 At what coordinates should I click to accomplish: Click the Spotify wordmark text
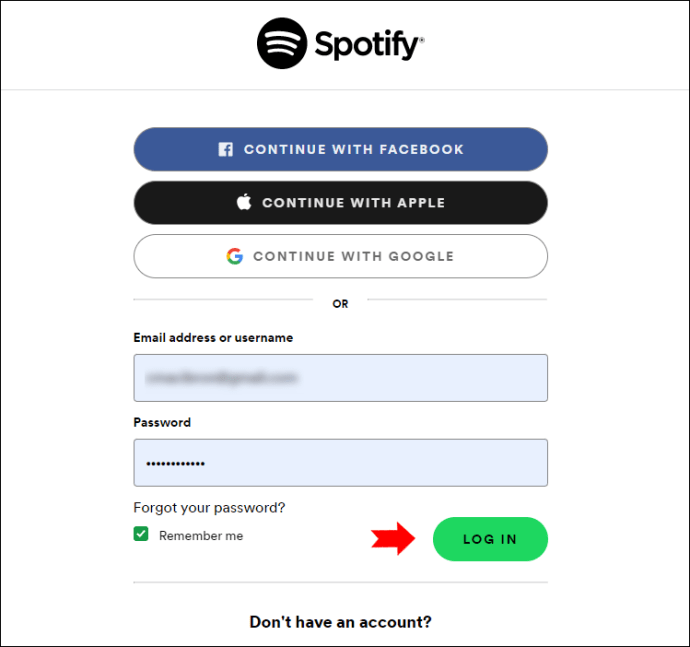370,44
